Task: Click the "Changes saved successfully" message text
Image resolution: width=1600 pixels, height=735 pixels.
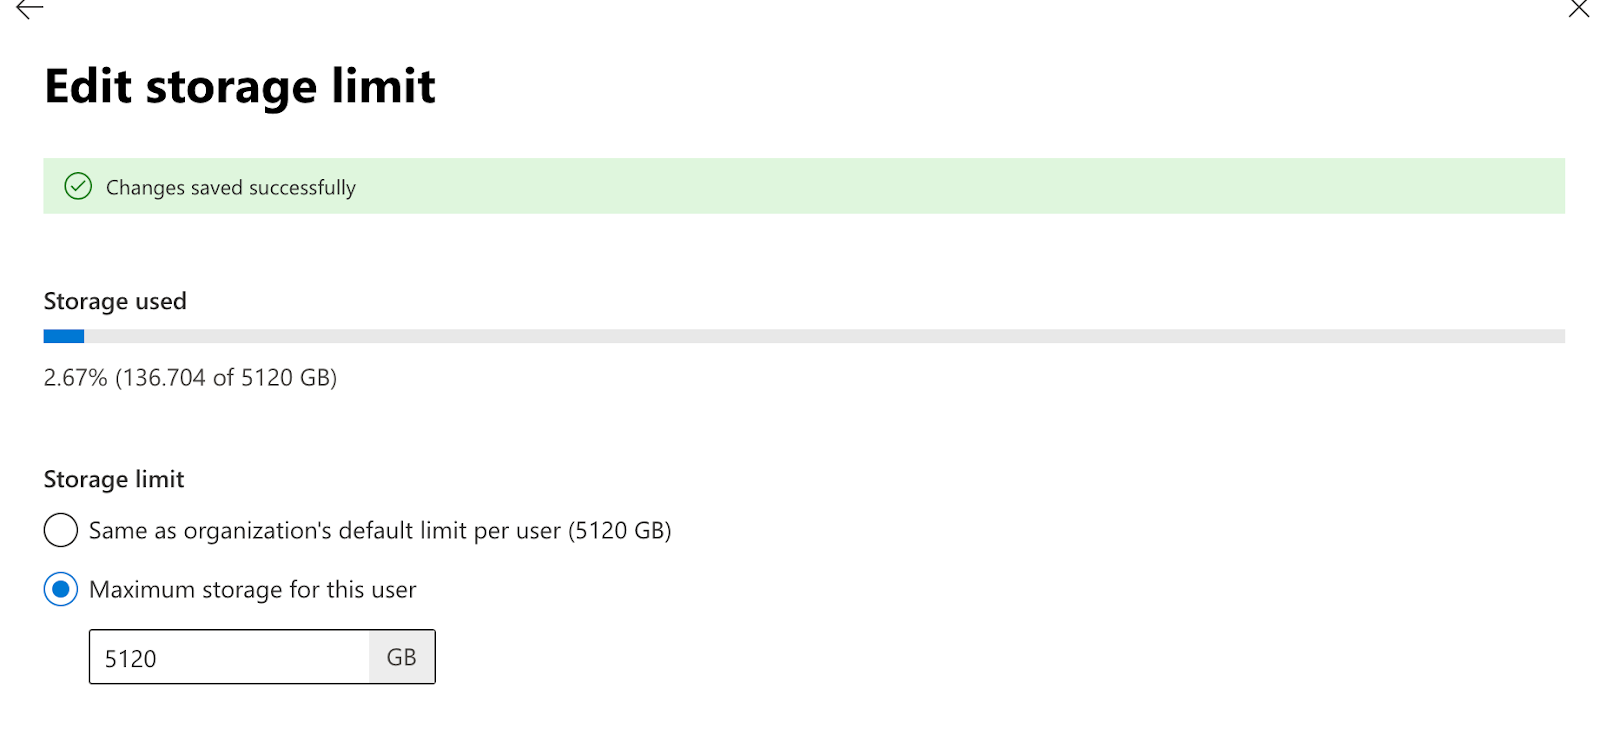Action: pyautogui.click(x=231, y=188)
